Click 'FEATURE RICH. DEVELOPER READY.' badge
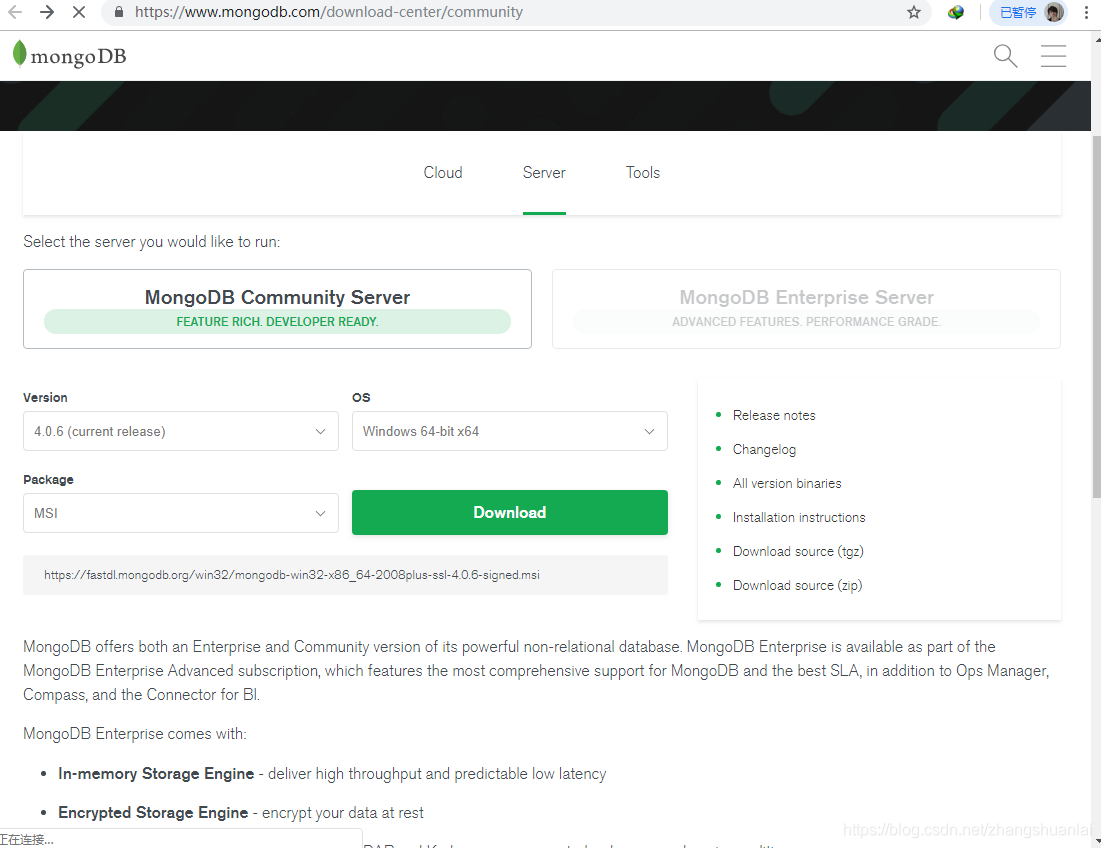 [277, 322]
